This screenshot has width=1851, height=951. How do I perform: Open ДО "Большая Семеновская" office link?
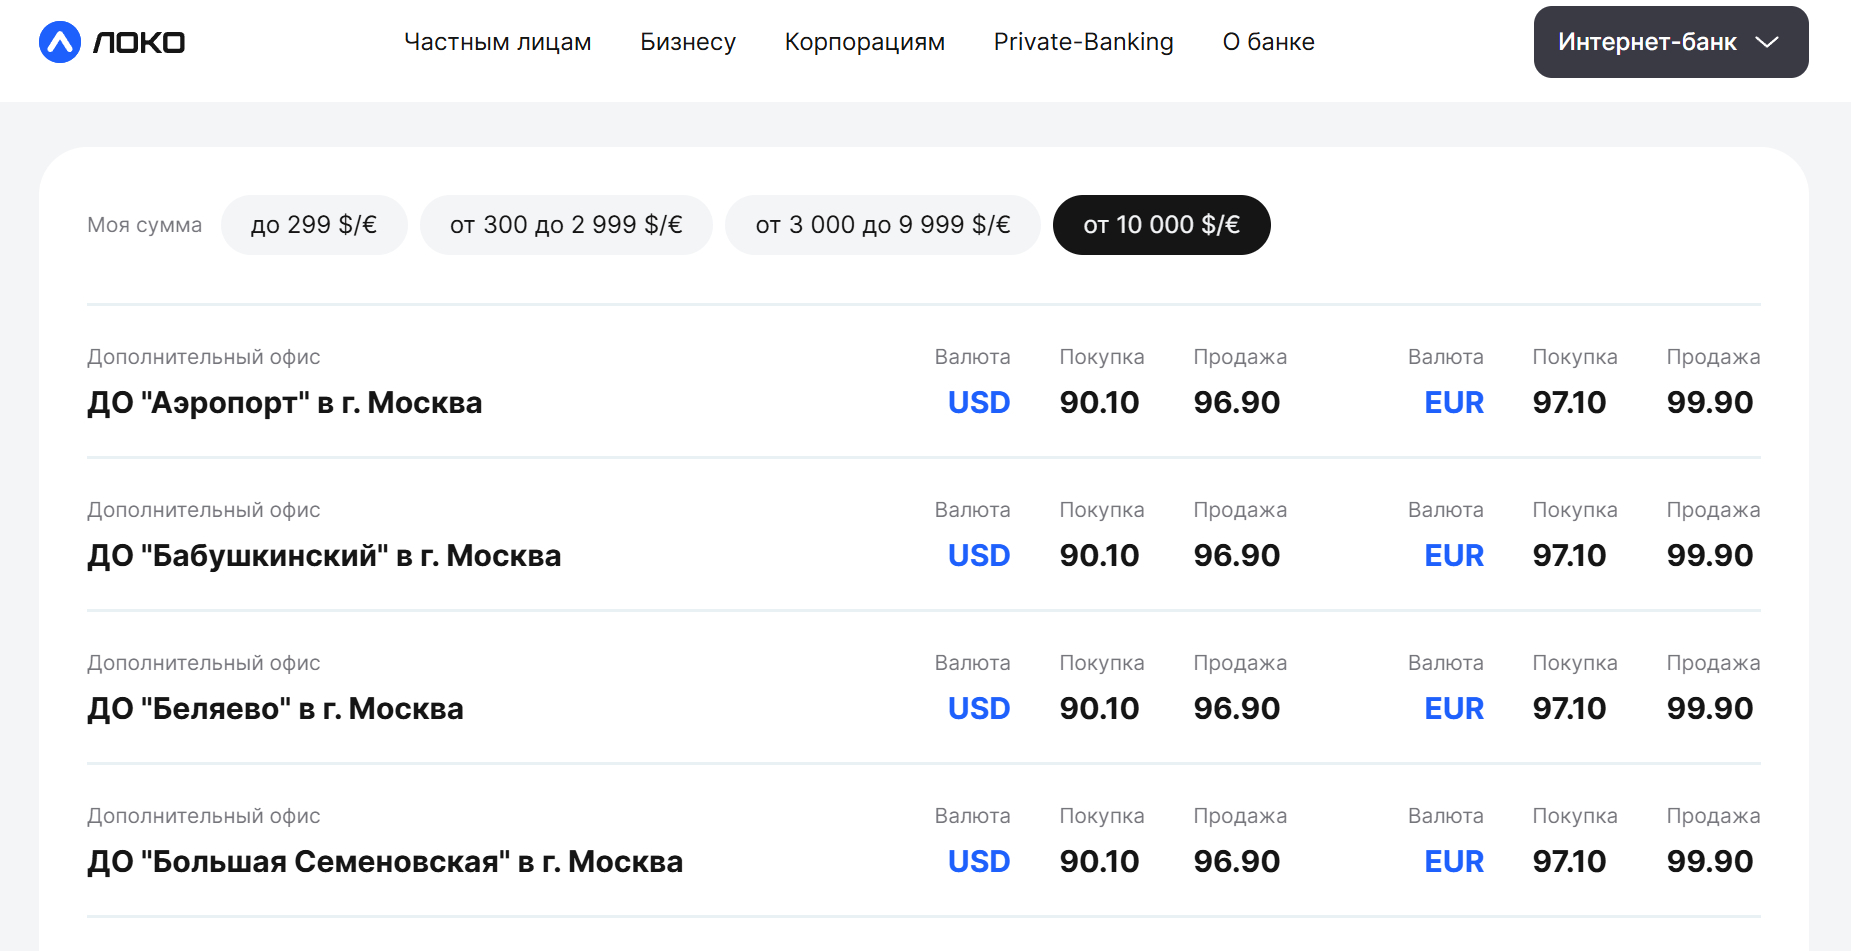(385, 862)
